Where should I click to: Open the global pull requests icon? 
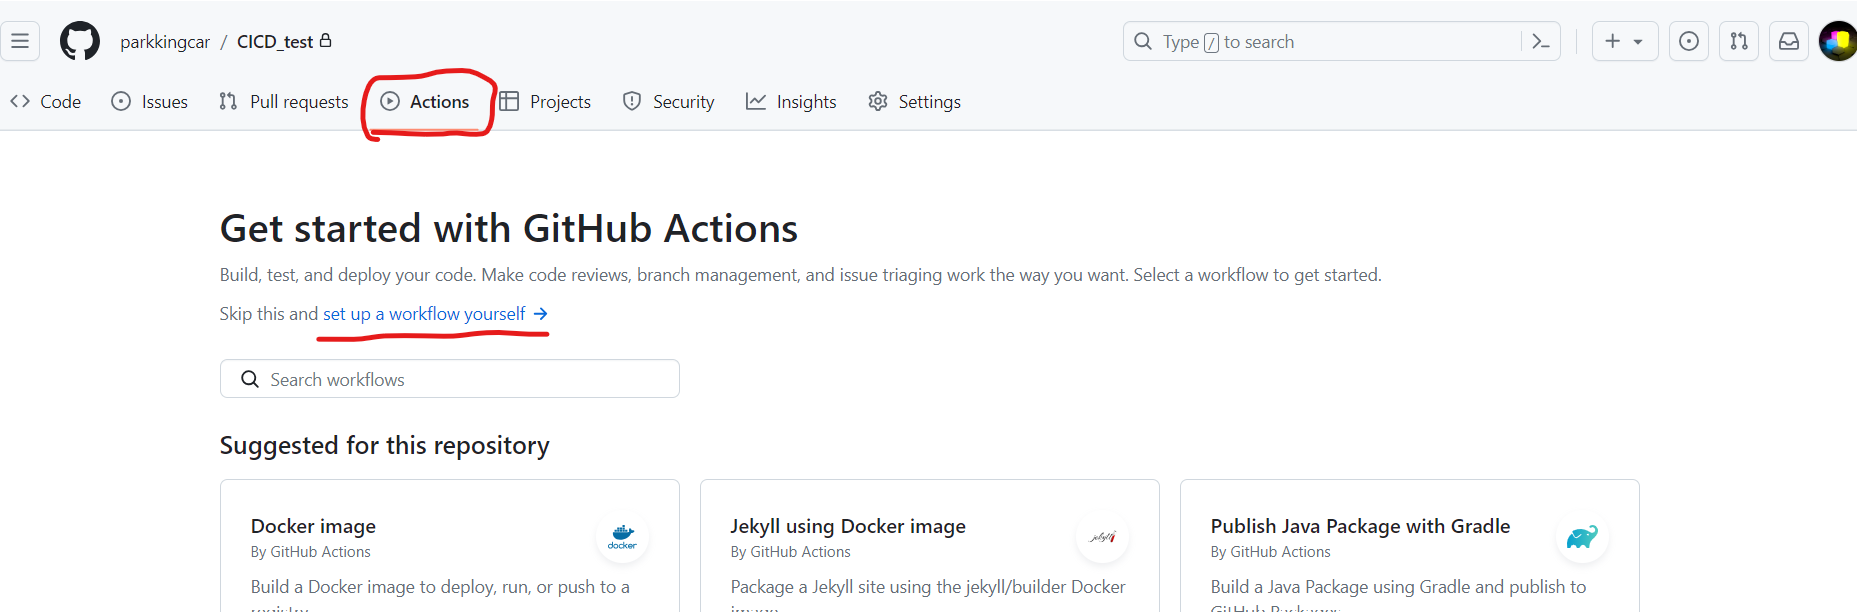click(x=1739, y=42)
